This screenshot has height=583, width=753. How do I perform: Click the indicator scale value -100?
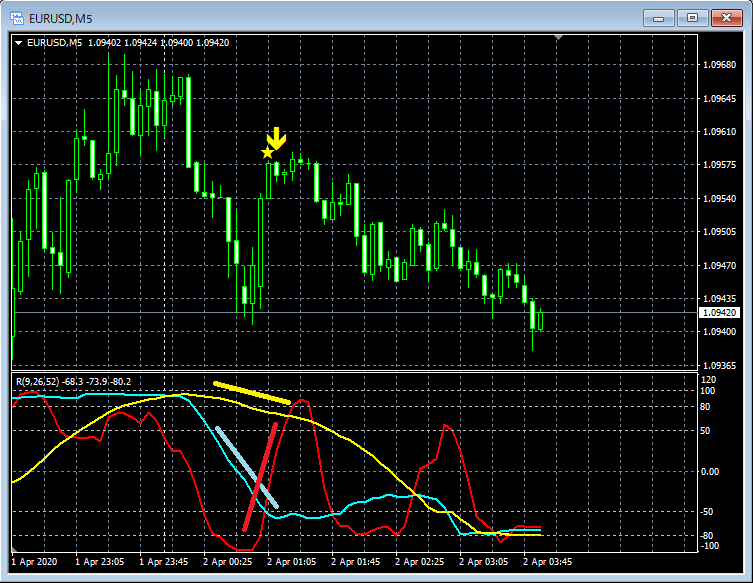click(x=709, y=546)
